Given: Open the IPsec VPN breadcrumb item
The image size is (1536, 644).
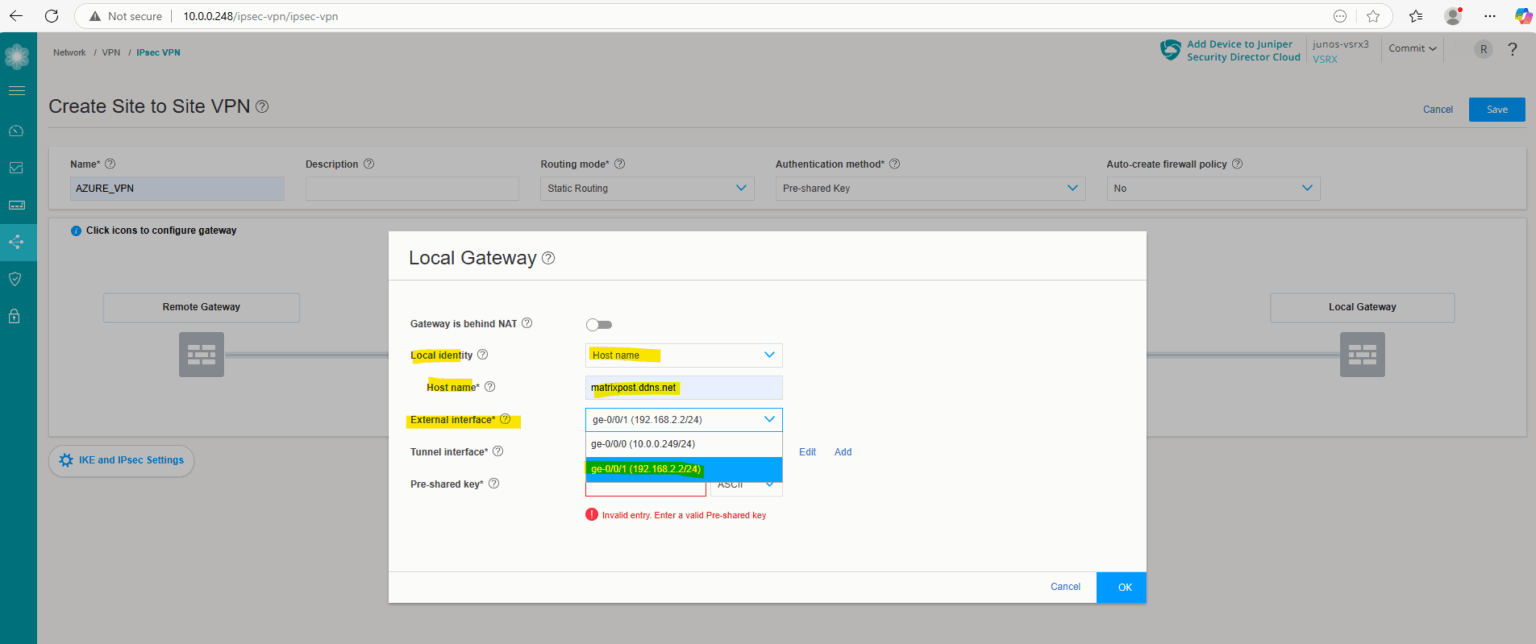Looking at the screenshot, I should (158, 52).
